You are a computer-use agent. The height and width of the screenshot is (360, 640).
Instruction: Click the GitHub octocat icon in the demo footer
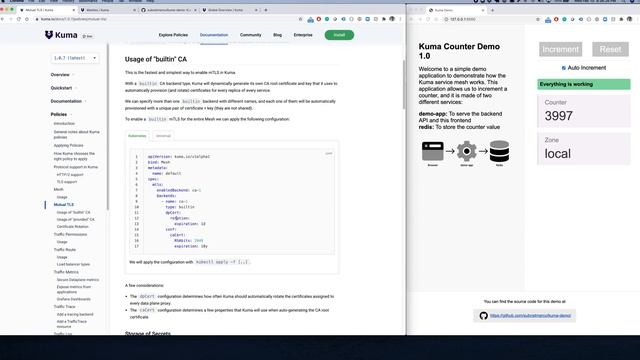484,316
